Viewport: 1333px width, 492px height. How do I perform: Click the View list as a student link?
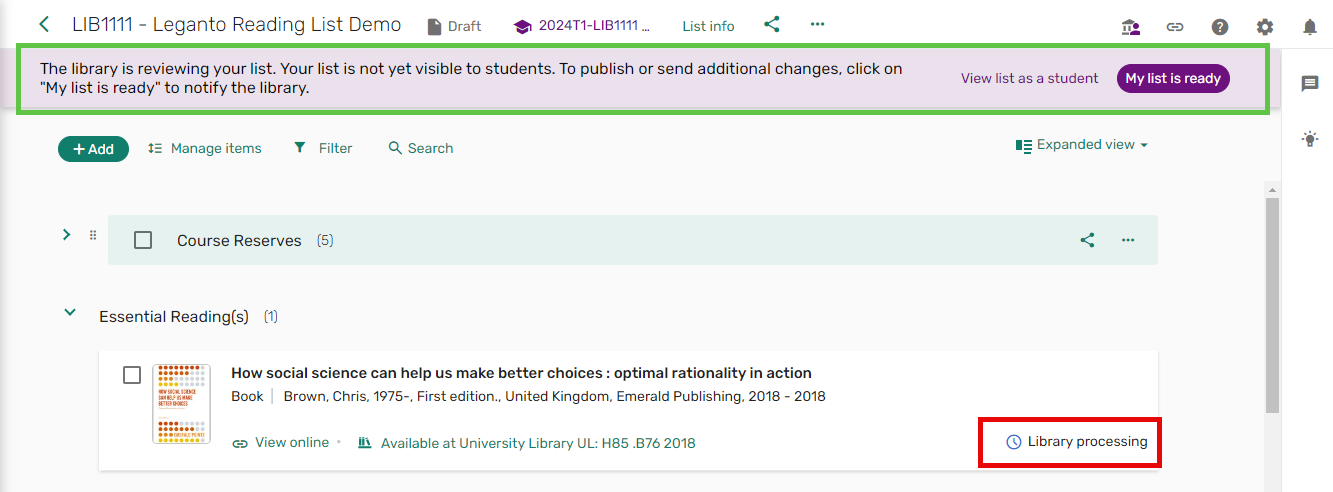1029,78
